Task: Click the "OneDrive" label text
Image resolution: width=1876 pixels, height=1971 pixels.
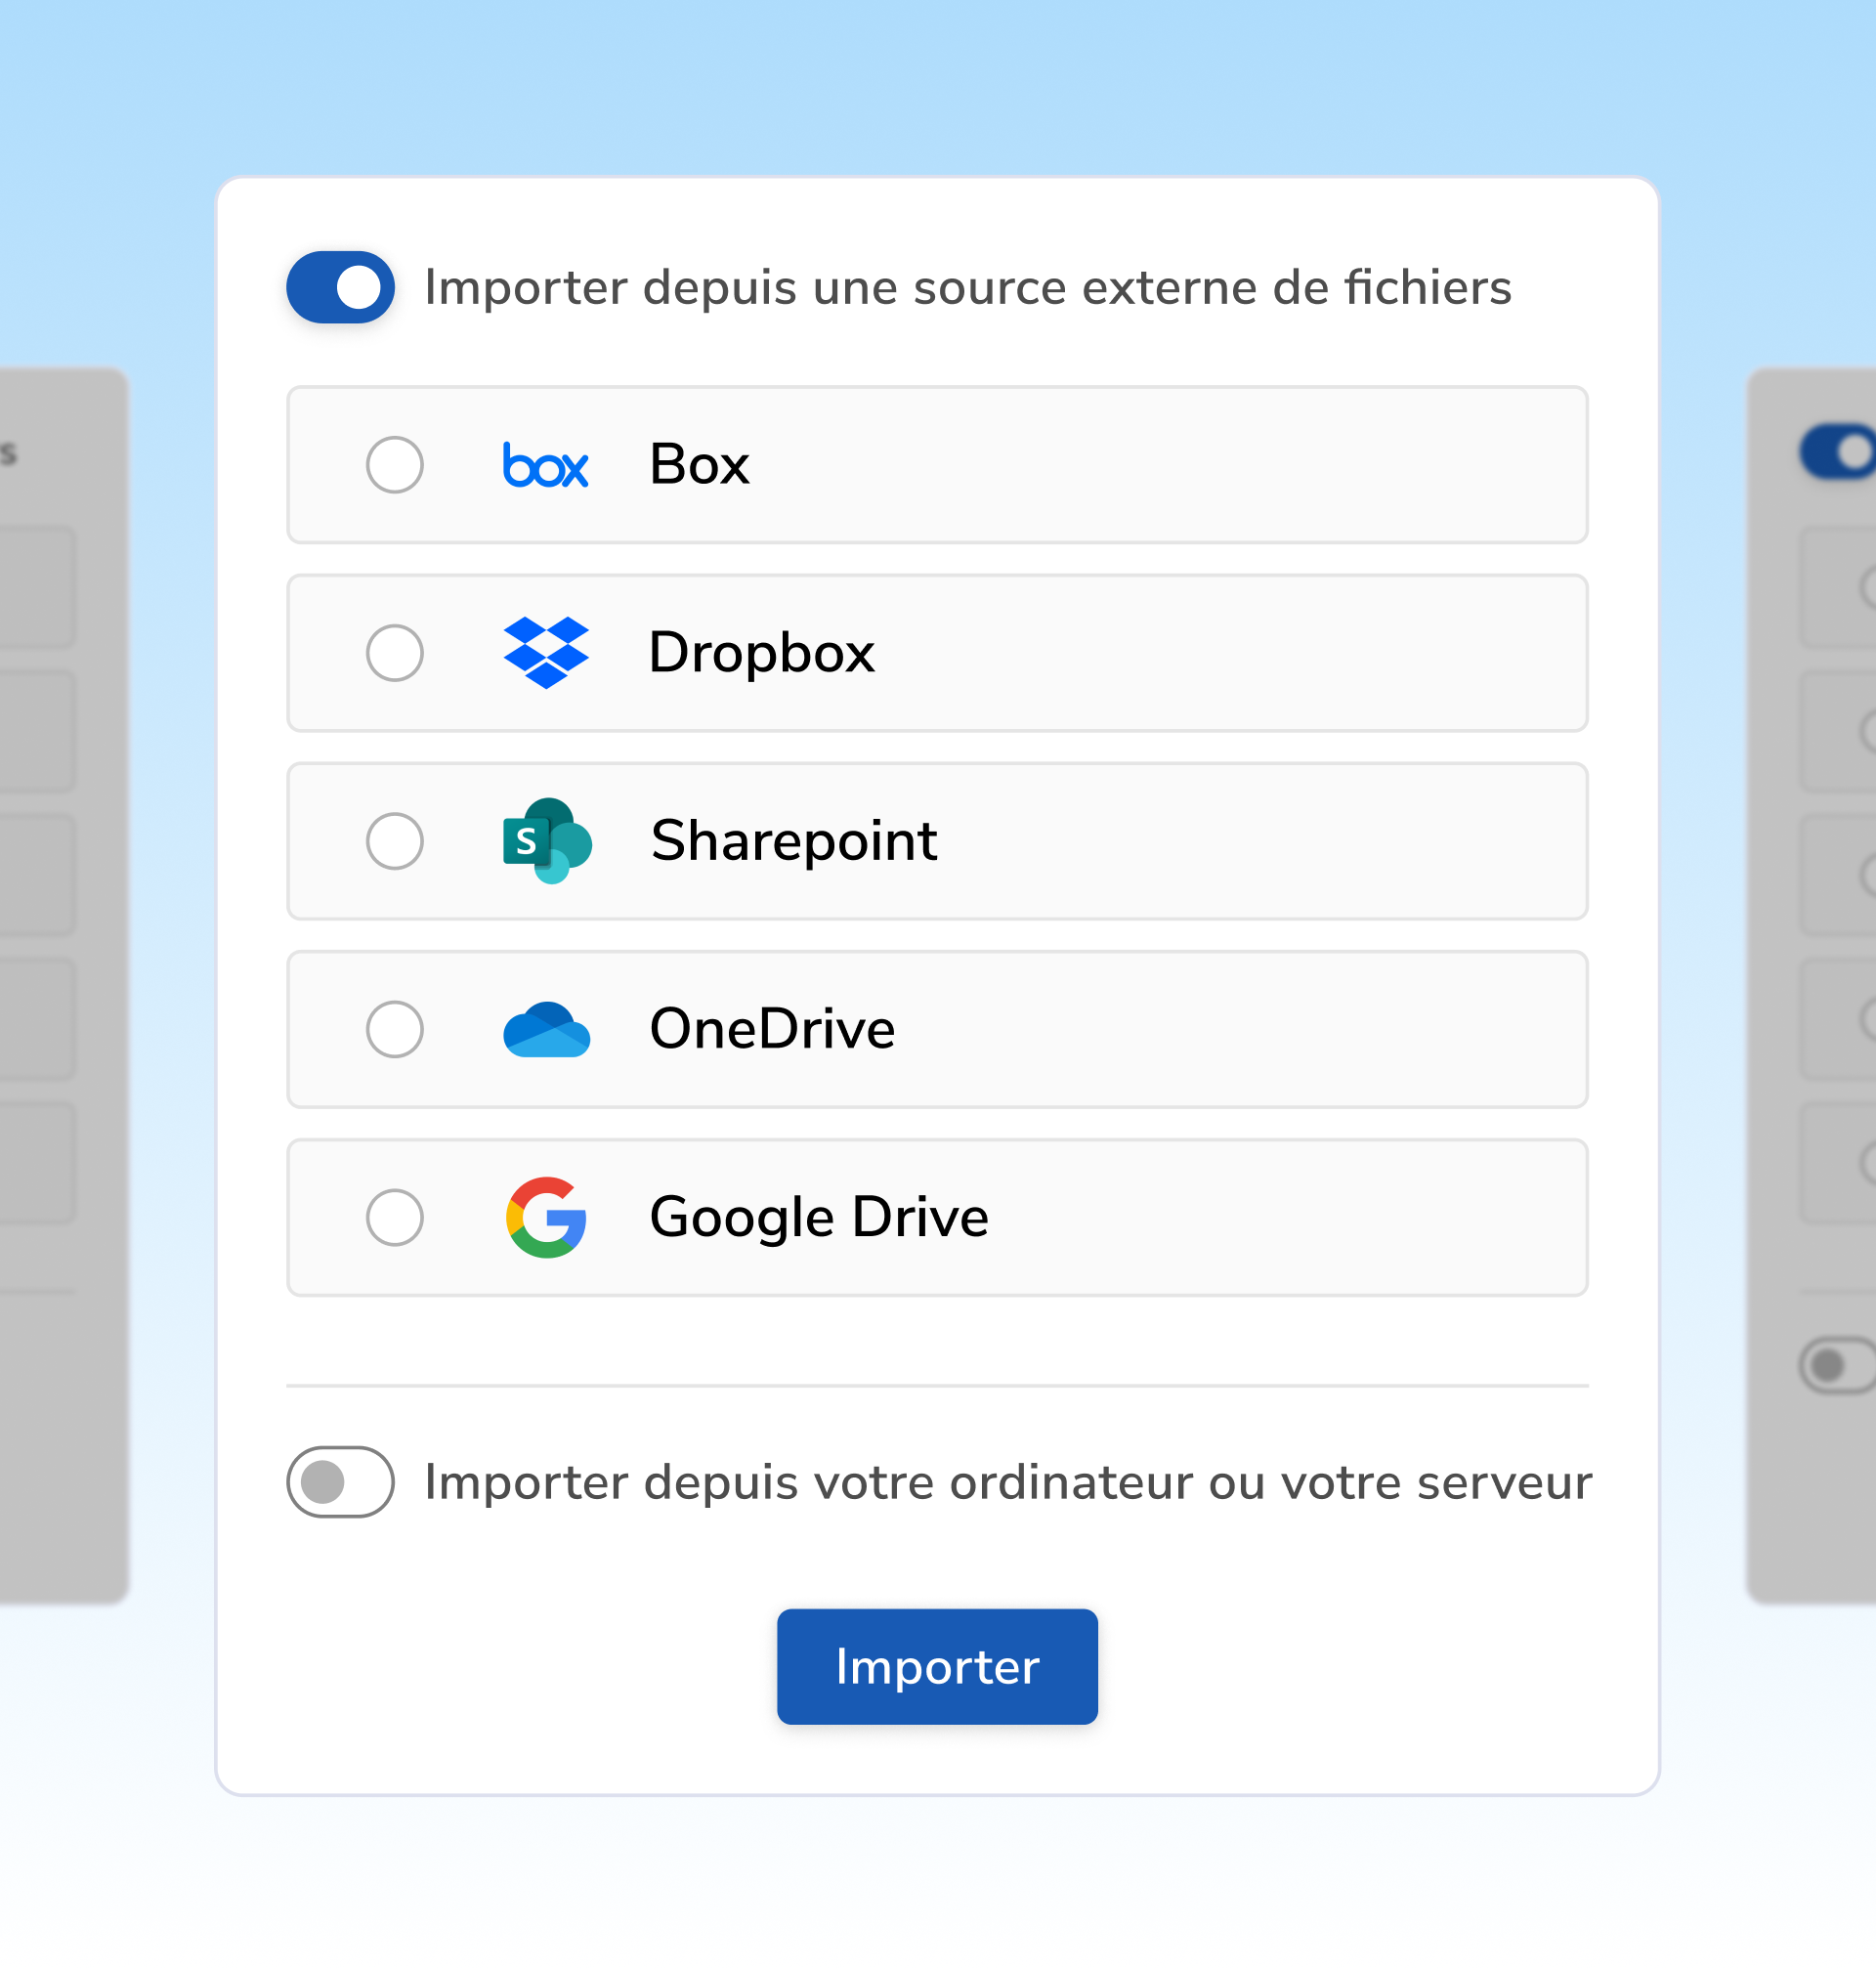Action: (x=772, y=1029)
